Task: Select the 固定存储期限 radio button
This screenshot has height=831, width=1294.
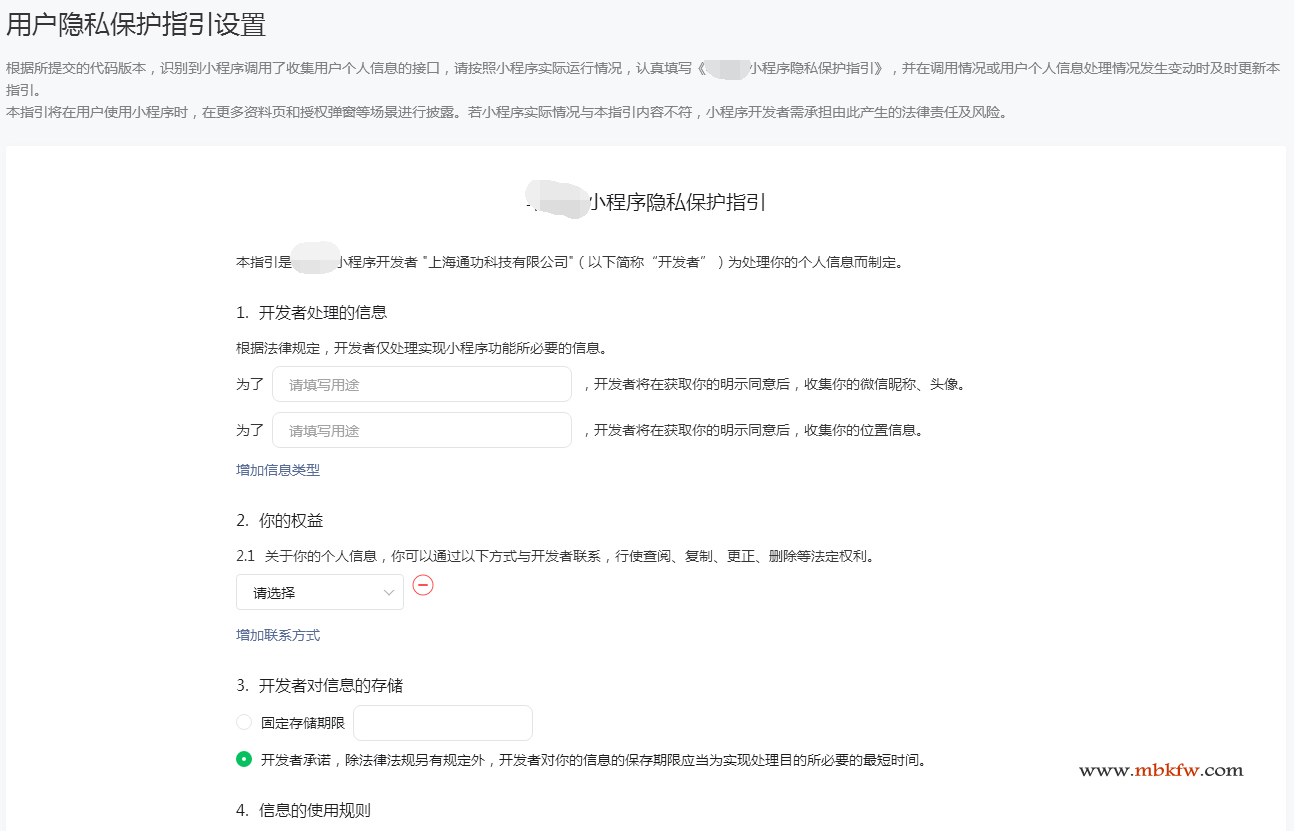Action: [x=244, y=722]
